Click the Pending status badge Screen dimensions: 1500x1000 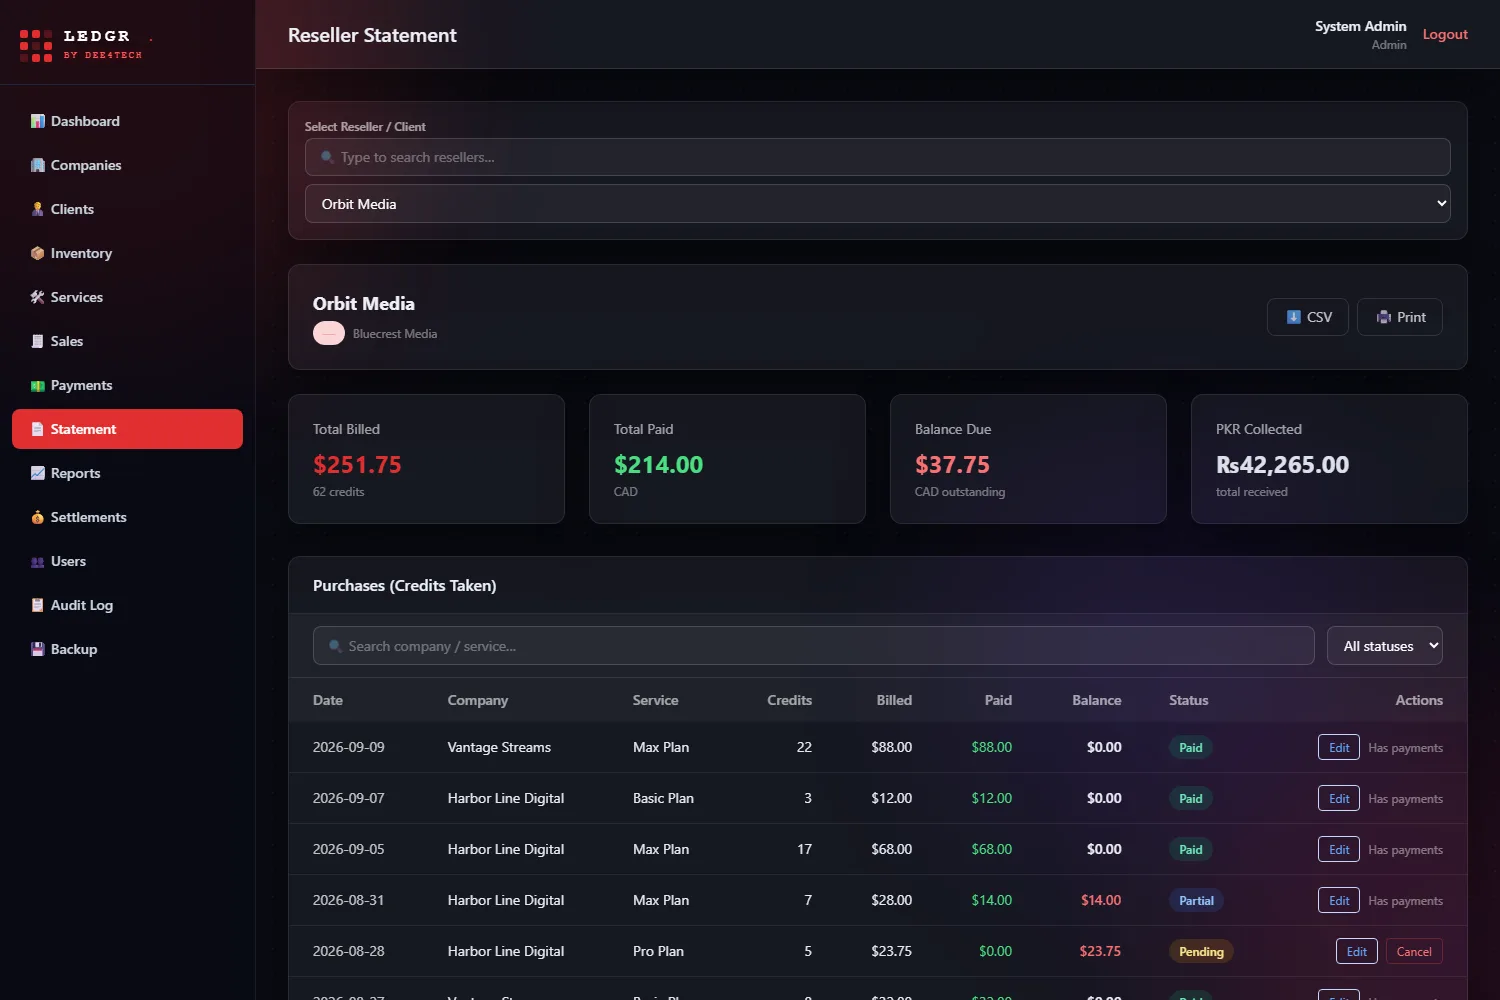(1201, 951)
